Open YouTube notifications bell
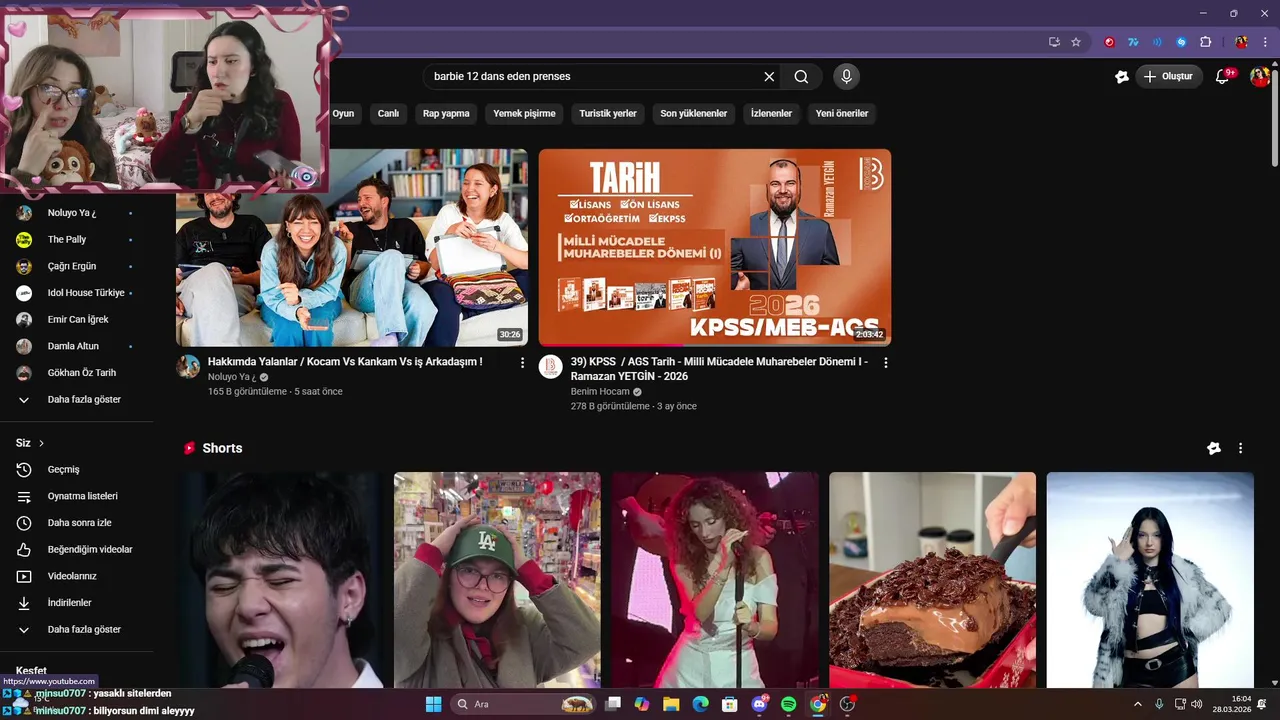This screenshot has width=1280, height=720. [1222, 77]
